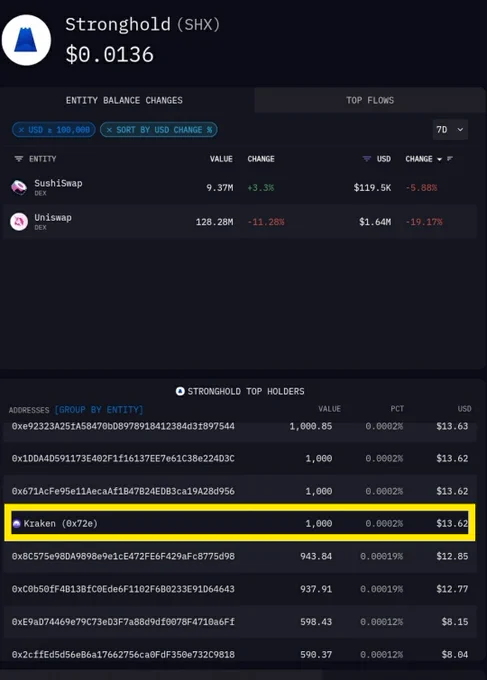
Task: Click the Stronghold SHX token logo
Action: pos(26,40)
